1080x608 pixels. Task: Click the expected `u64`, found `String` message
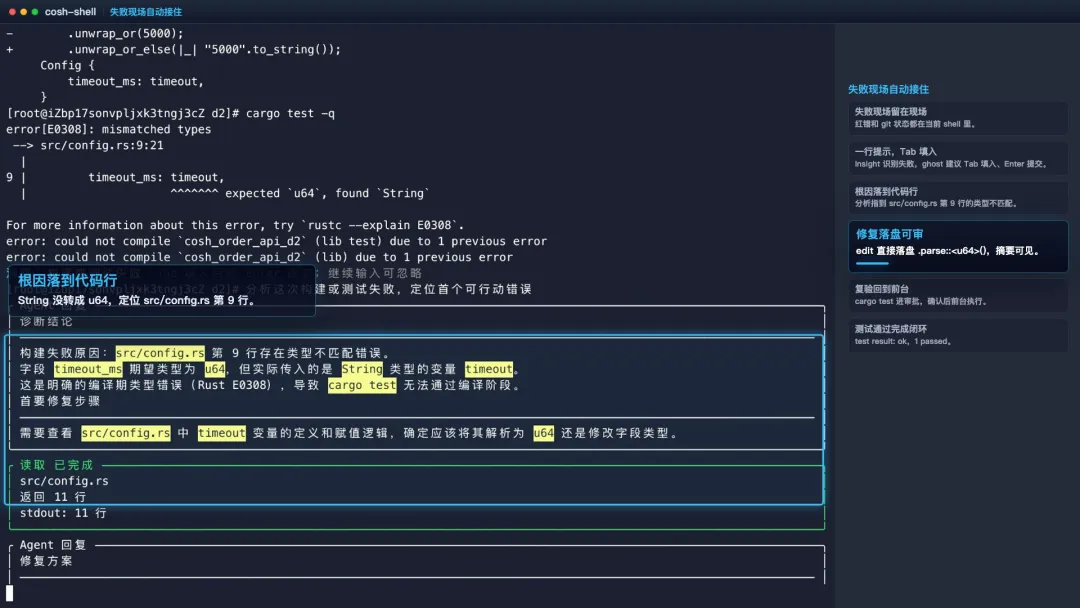pyautogui.click(x=327, y=193)
